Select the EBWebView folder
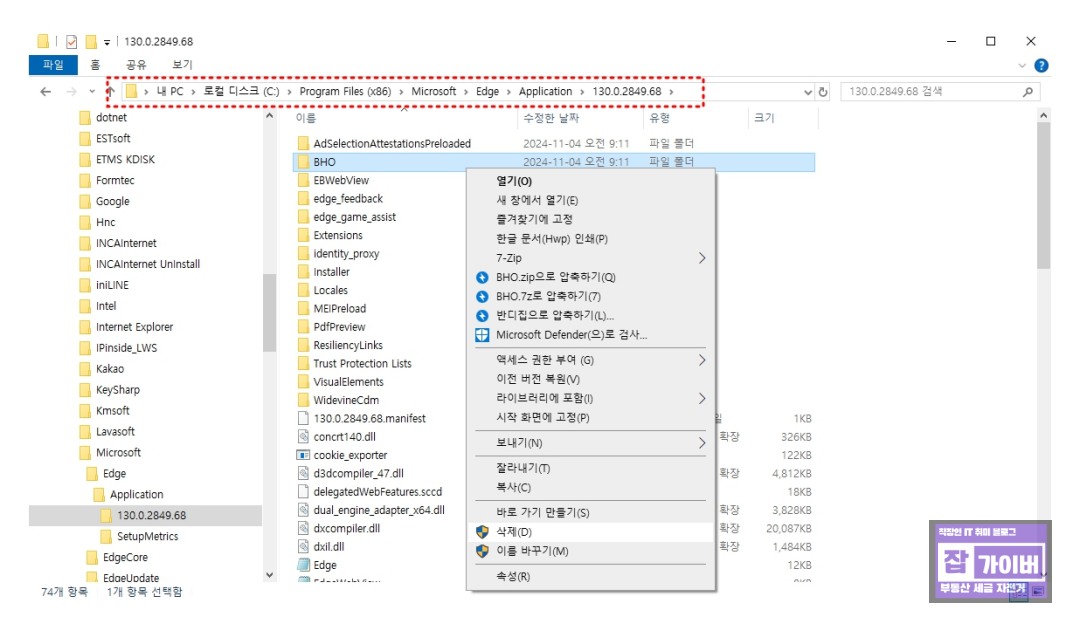Screen dimensions: 1080x631 tap(341, 180)
